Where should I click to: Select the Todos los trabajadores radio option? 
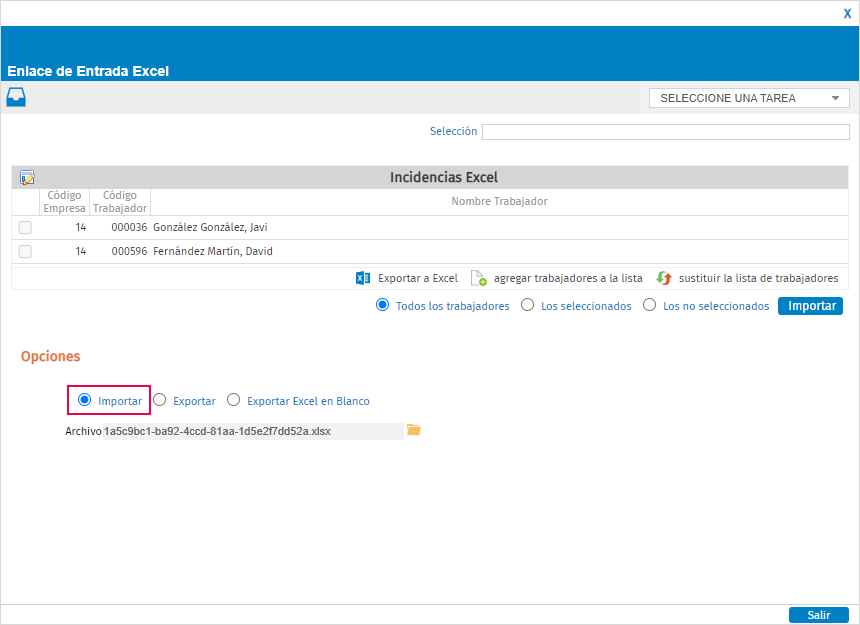tap(382, 305)
